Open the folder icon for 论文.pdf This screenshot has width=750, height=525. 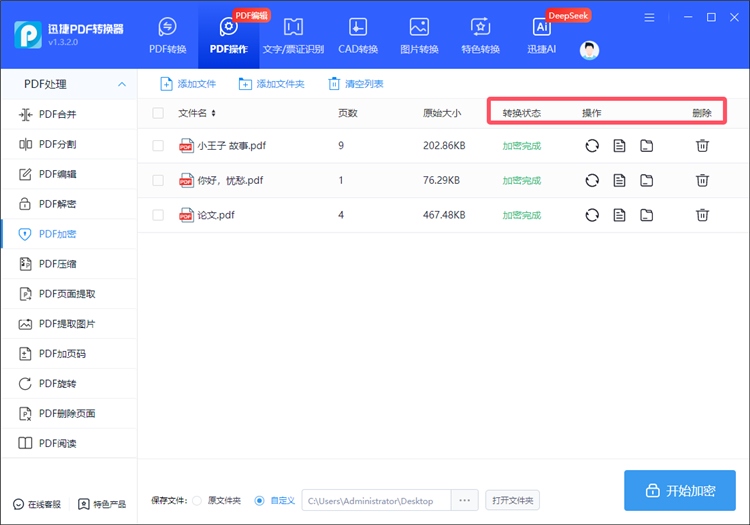pyautogui.click(x=647, y=215)
